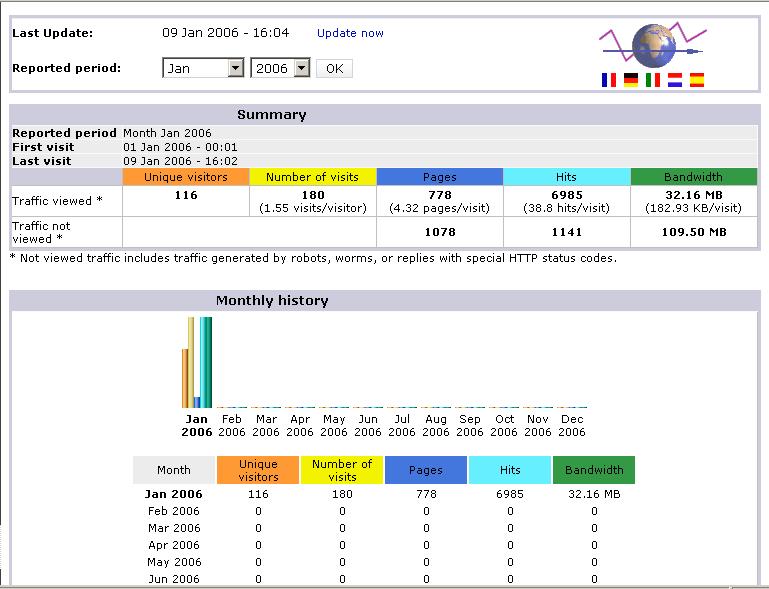769x589 pixels.
Task: Click the orange Unique visitors summary header
Action: tap(186, 177)
